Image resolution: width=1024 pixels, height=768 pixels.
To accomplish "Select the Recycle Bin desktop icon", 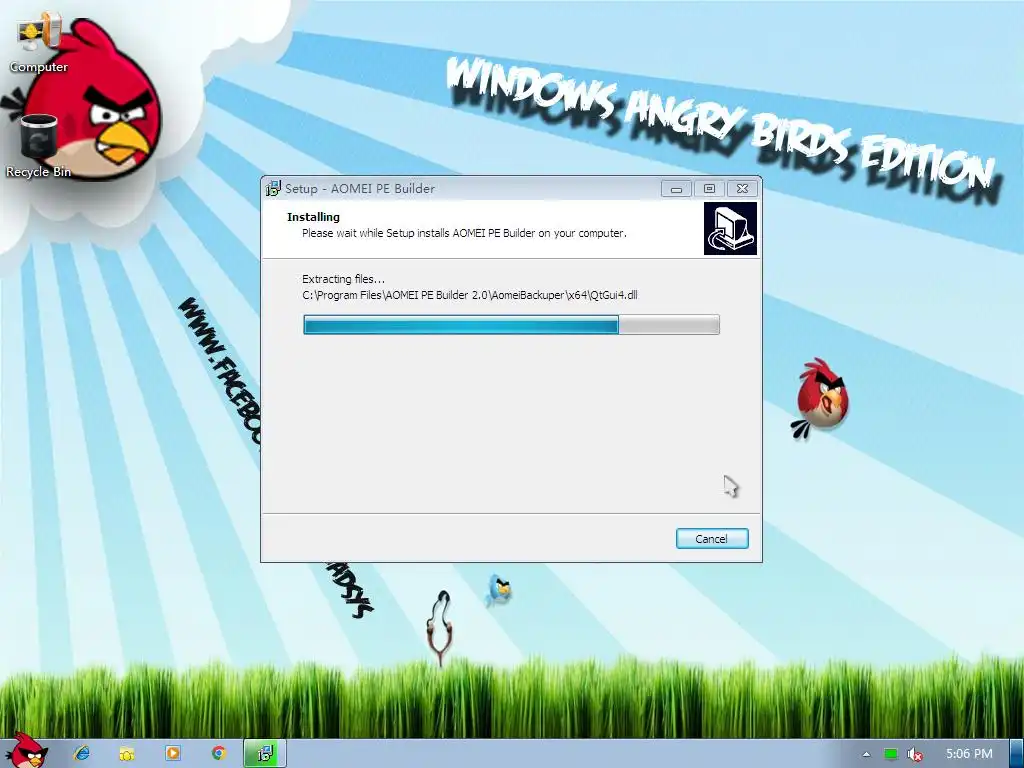I will click(39, 146).
